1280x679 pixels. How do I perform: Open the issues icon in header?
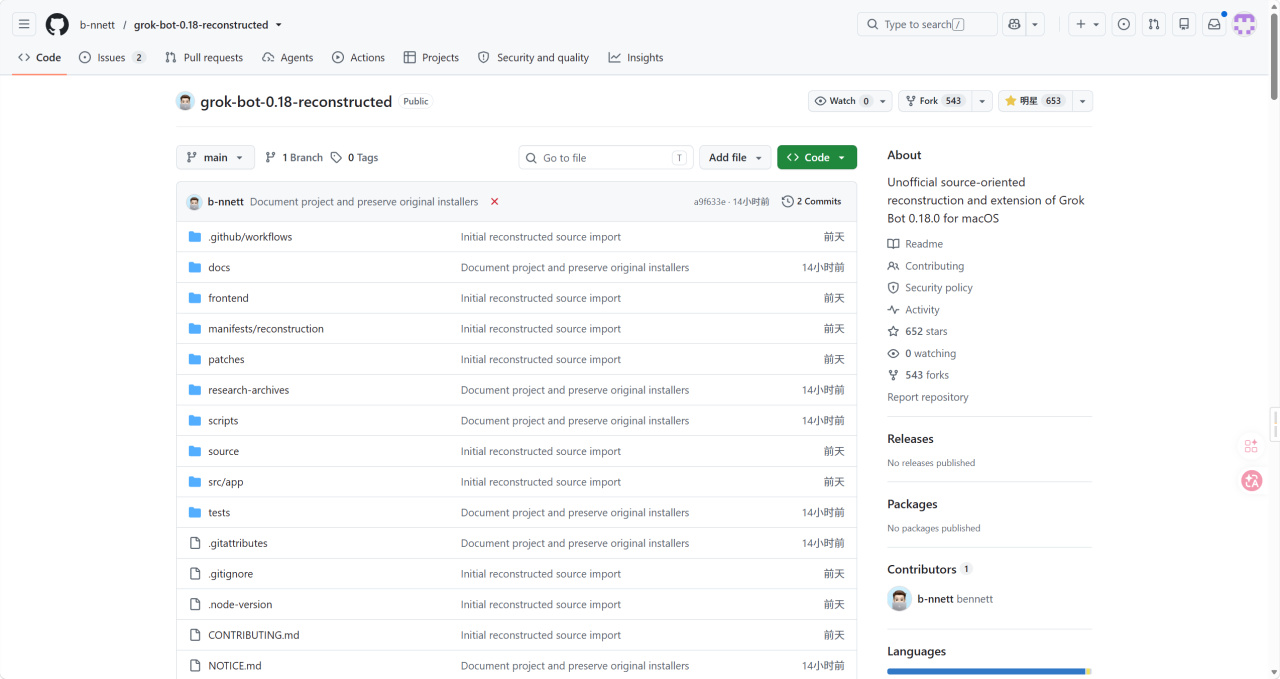pyautogui.click(x=1124, y=24)
